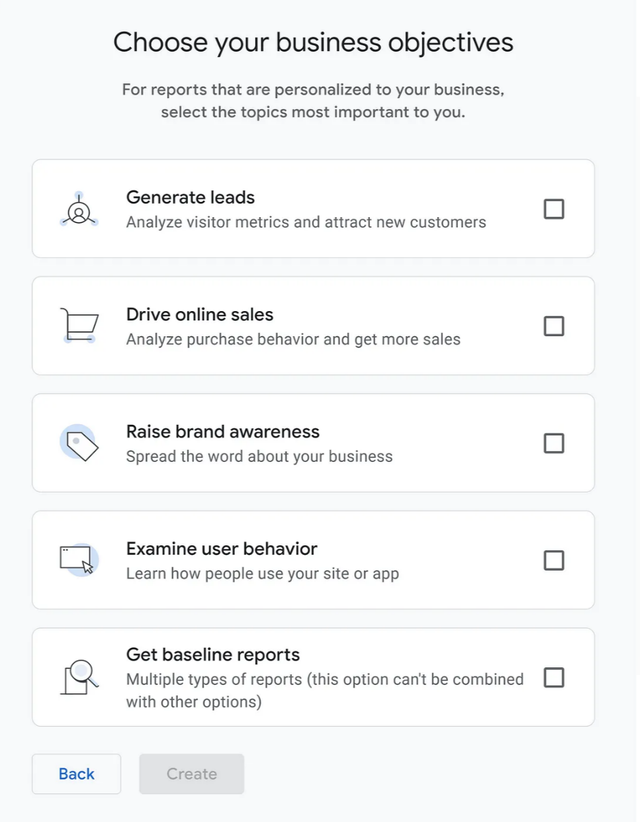
Task: Check the Generate leads checkbox
Action: (x=553, y=209)
